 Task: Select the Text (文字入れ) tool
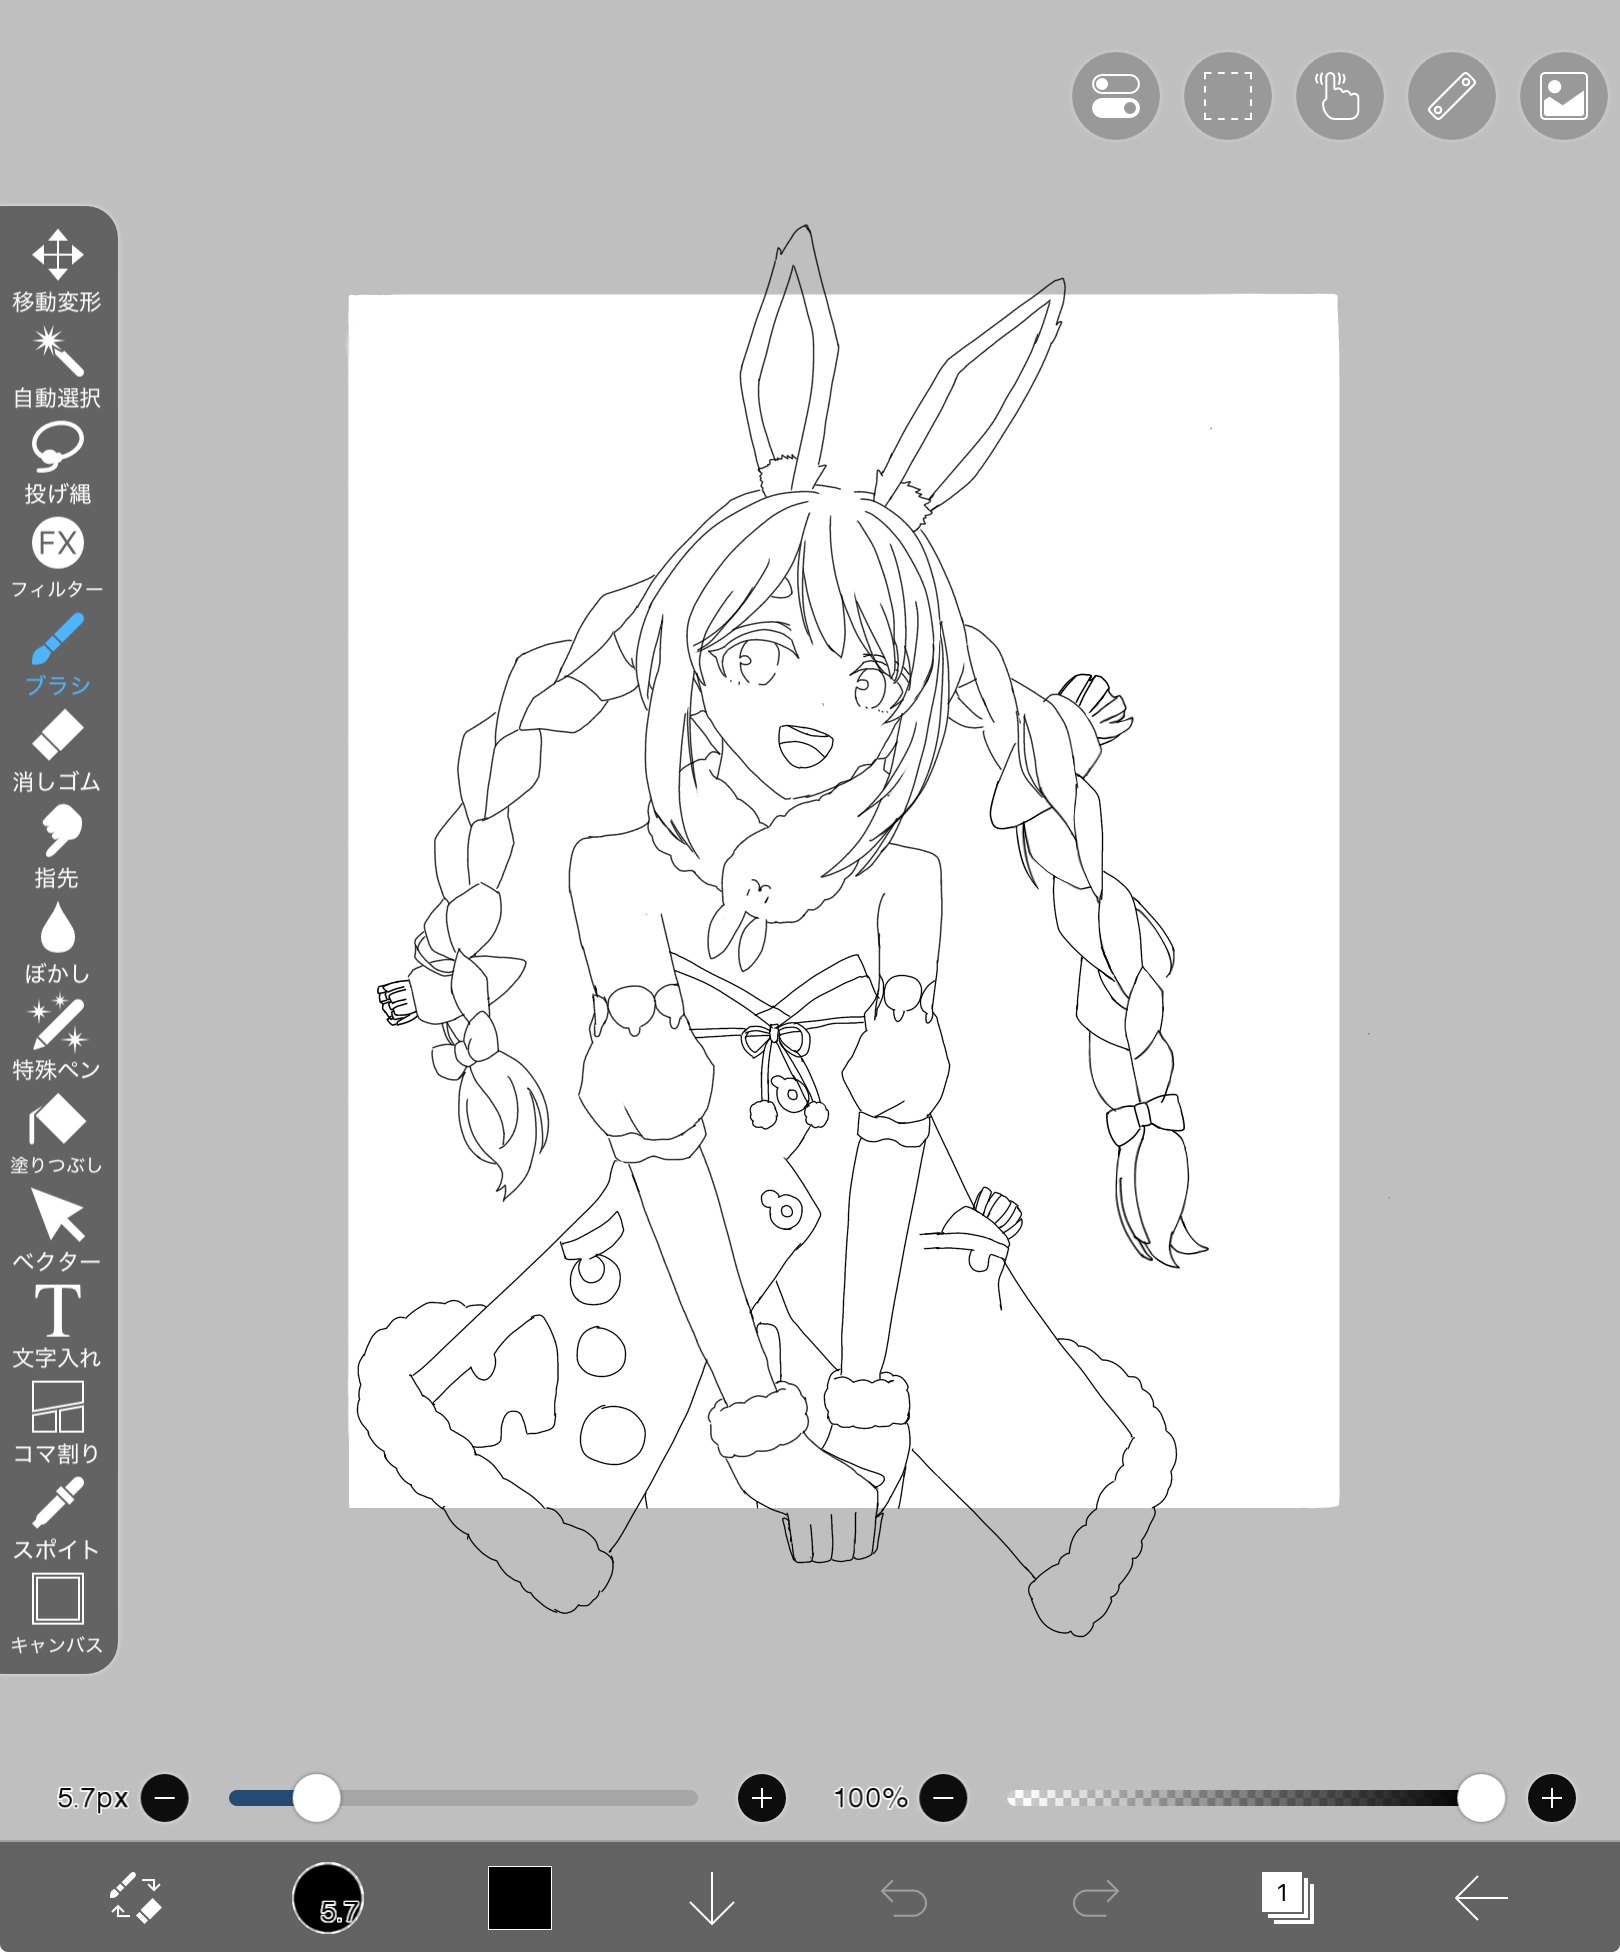click(57, 1326)
